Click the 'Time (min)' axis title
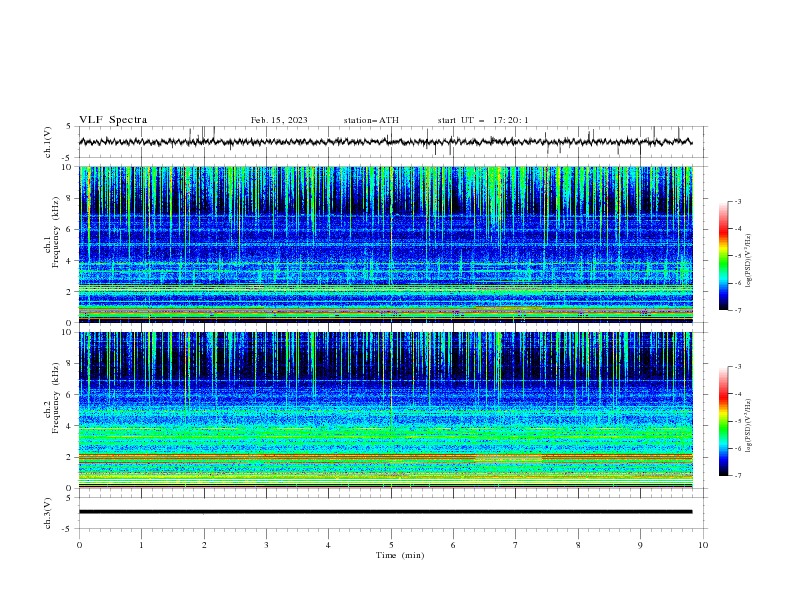Viewport: 792px width, 612px height. pos(400,555)
